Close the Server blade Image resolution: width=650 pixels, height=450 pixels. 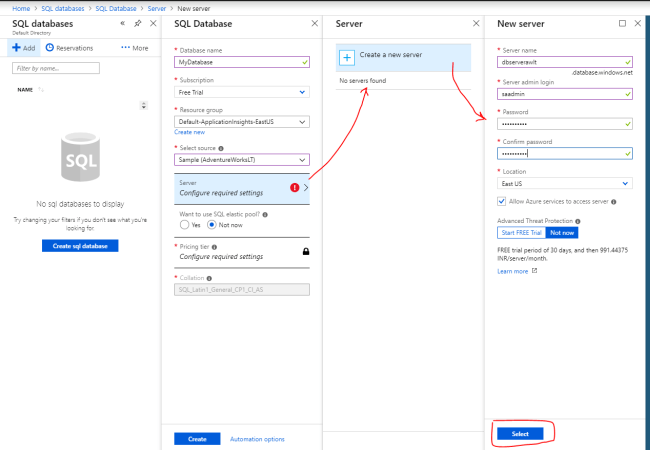click(476, 23)
